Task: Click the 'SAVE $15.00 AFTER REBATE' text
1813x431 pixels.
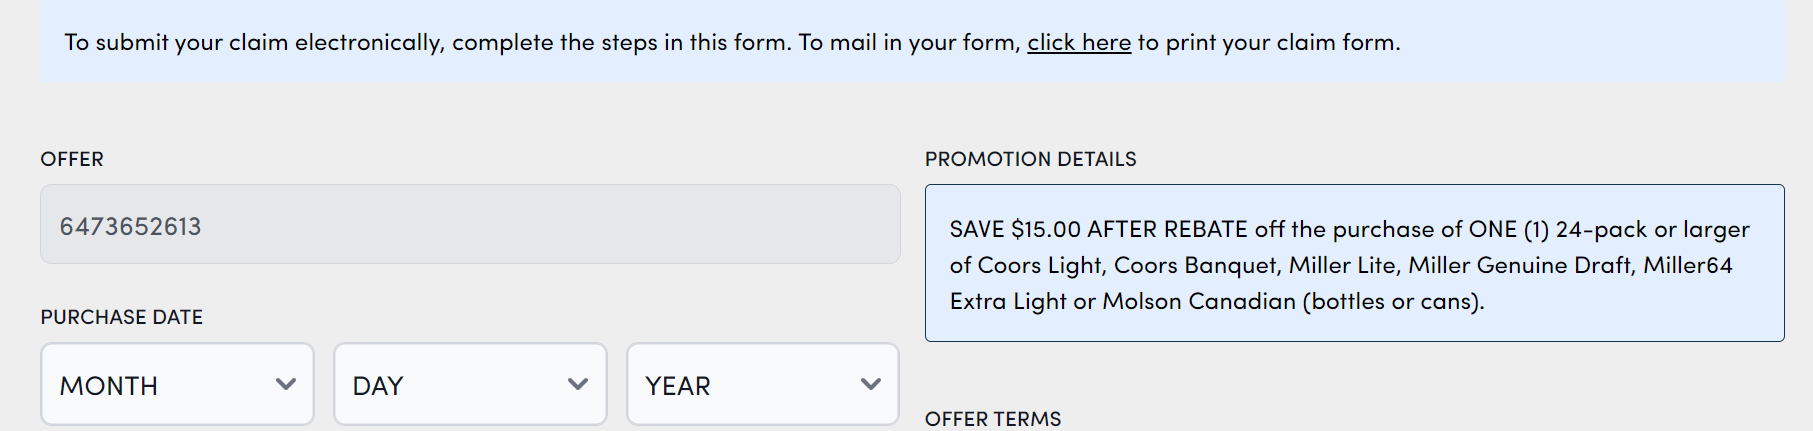Action: 1098,230
